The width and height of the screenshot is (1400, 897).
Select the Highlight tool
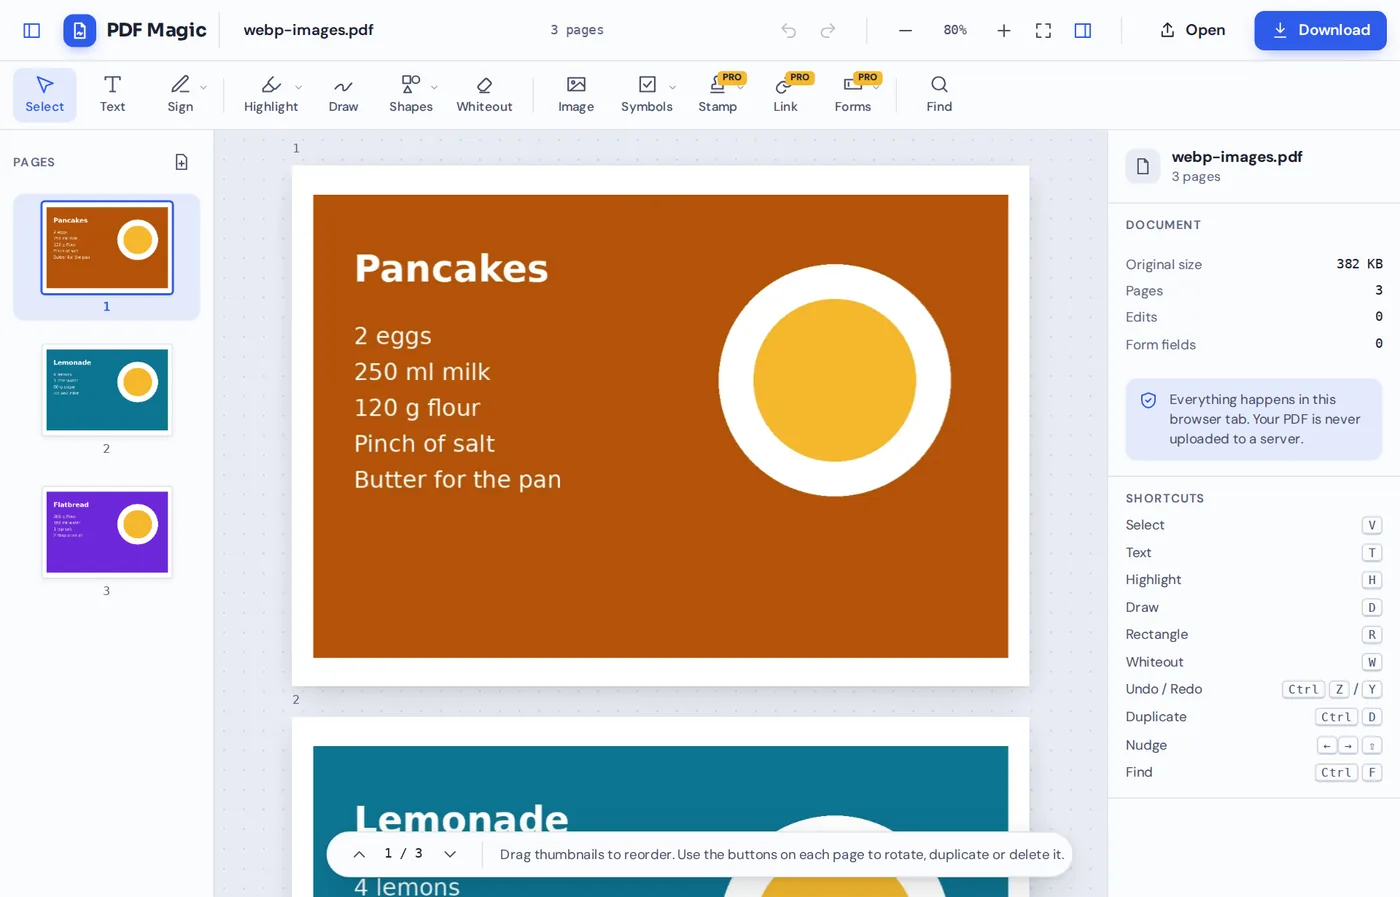tap(271, 95)
